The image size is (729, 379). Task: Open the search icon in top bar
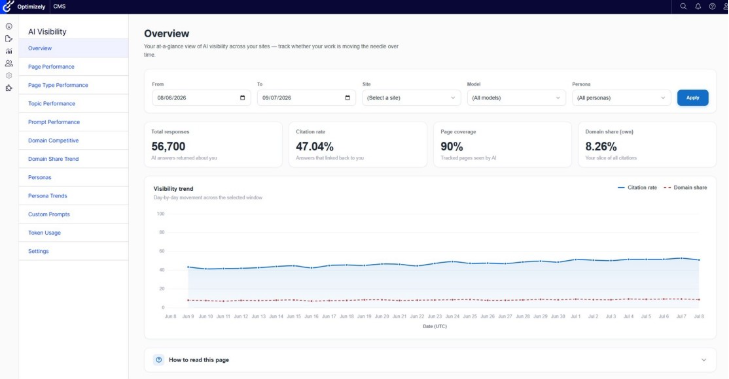[x=683, y=7]
